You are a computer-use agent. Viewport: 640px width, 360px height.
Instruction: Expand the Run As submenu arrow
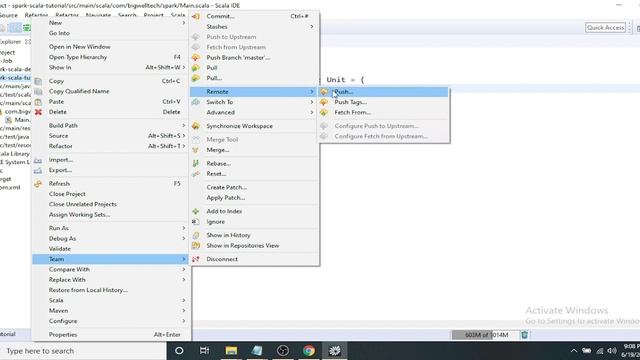(x=184, y=228)
